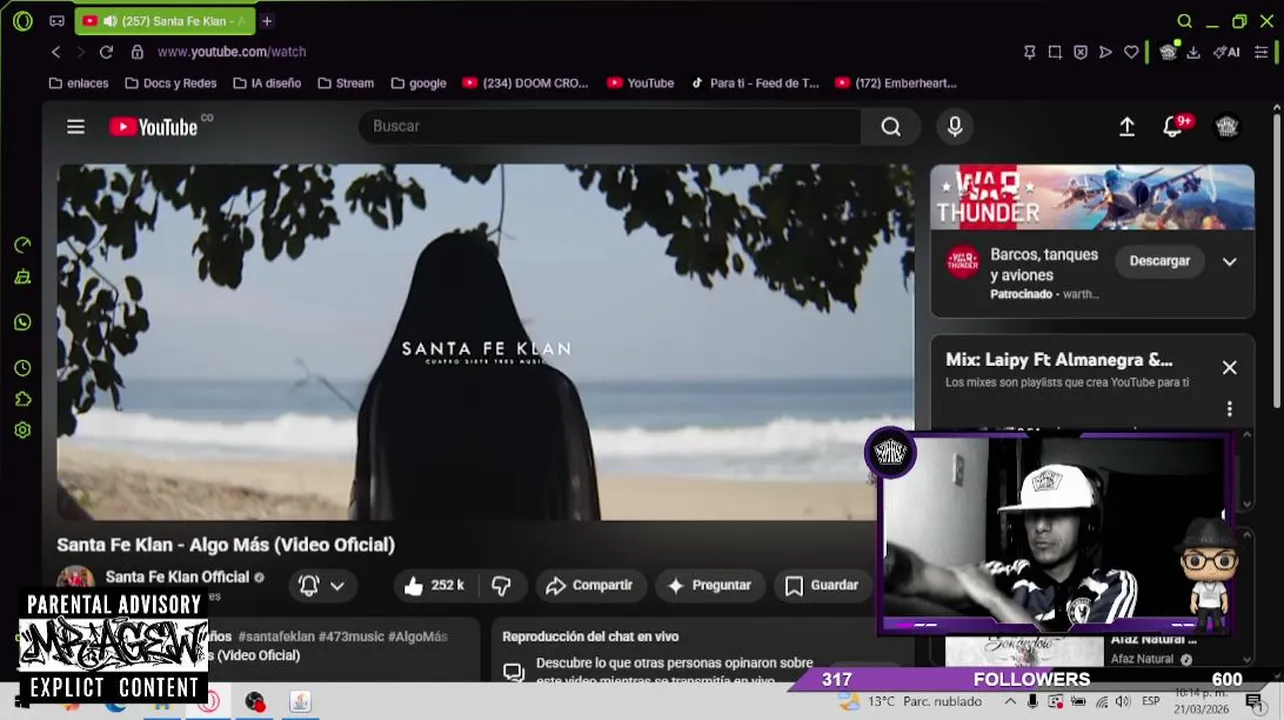This screenshot has height=720, width=1284.
Task: Expand the War Thunder ad chevron
Action: [1229, 262]
